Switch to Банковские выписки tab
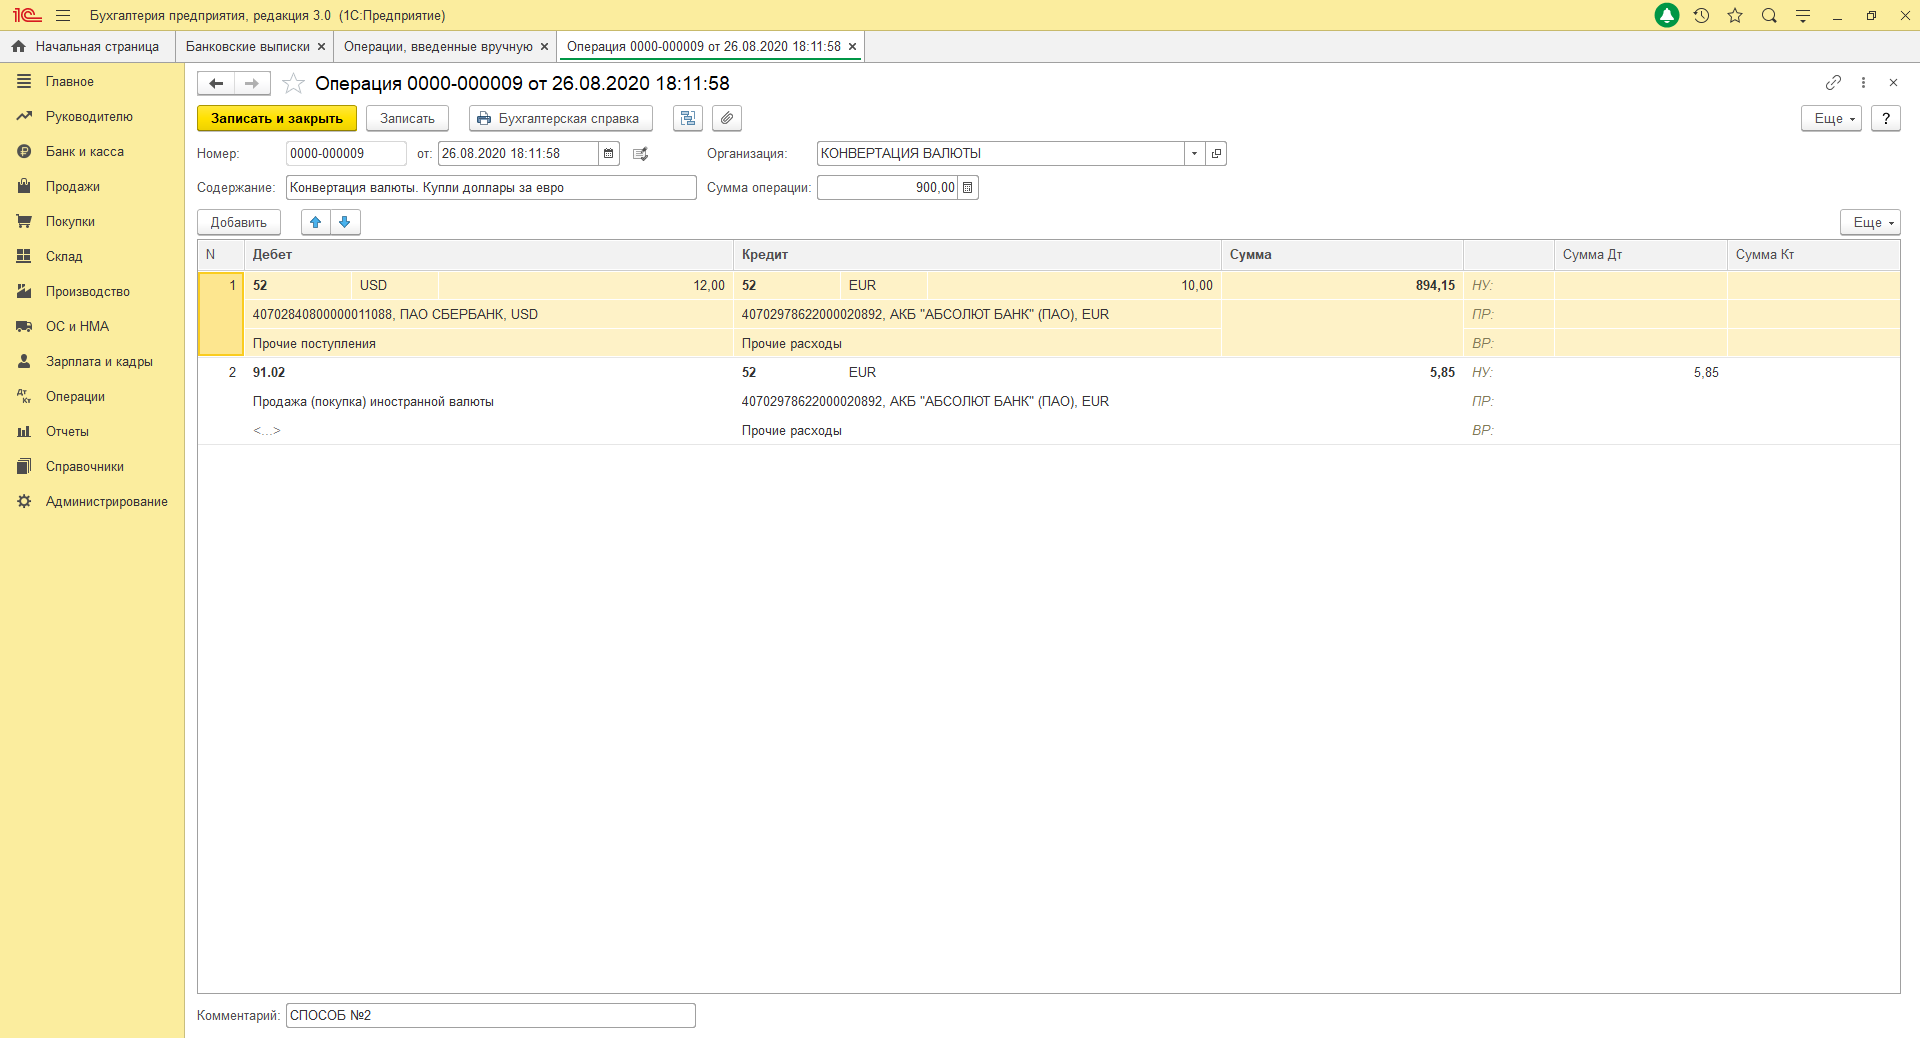The width and height of the screenshot is (1920, 1038). [247, 47]
